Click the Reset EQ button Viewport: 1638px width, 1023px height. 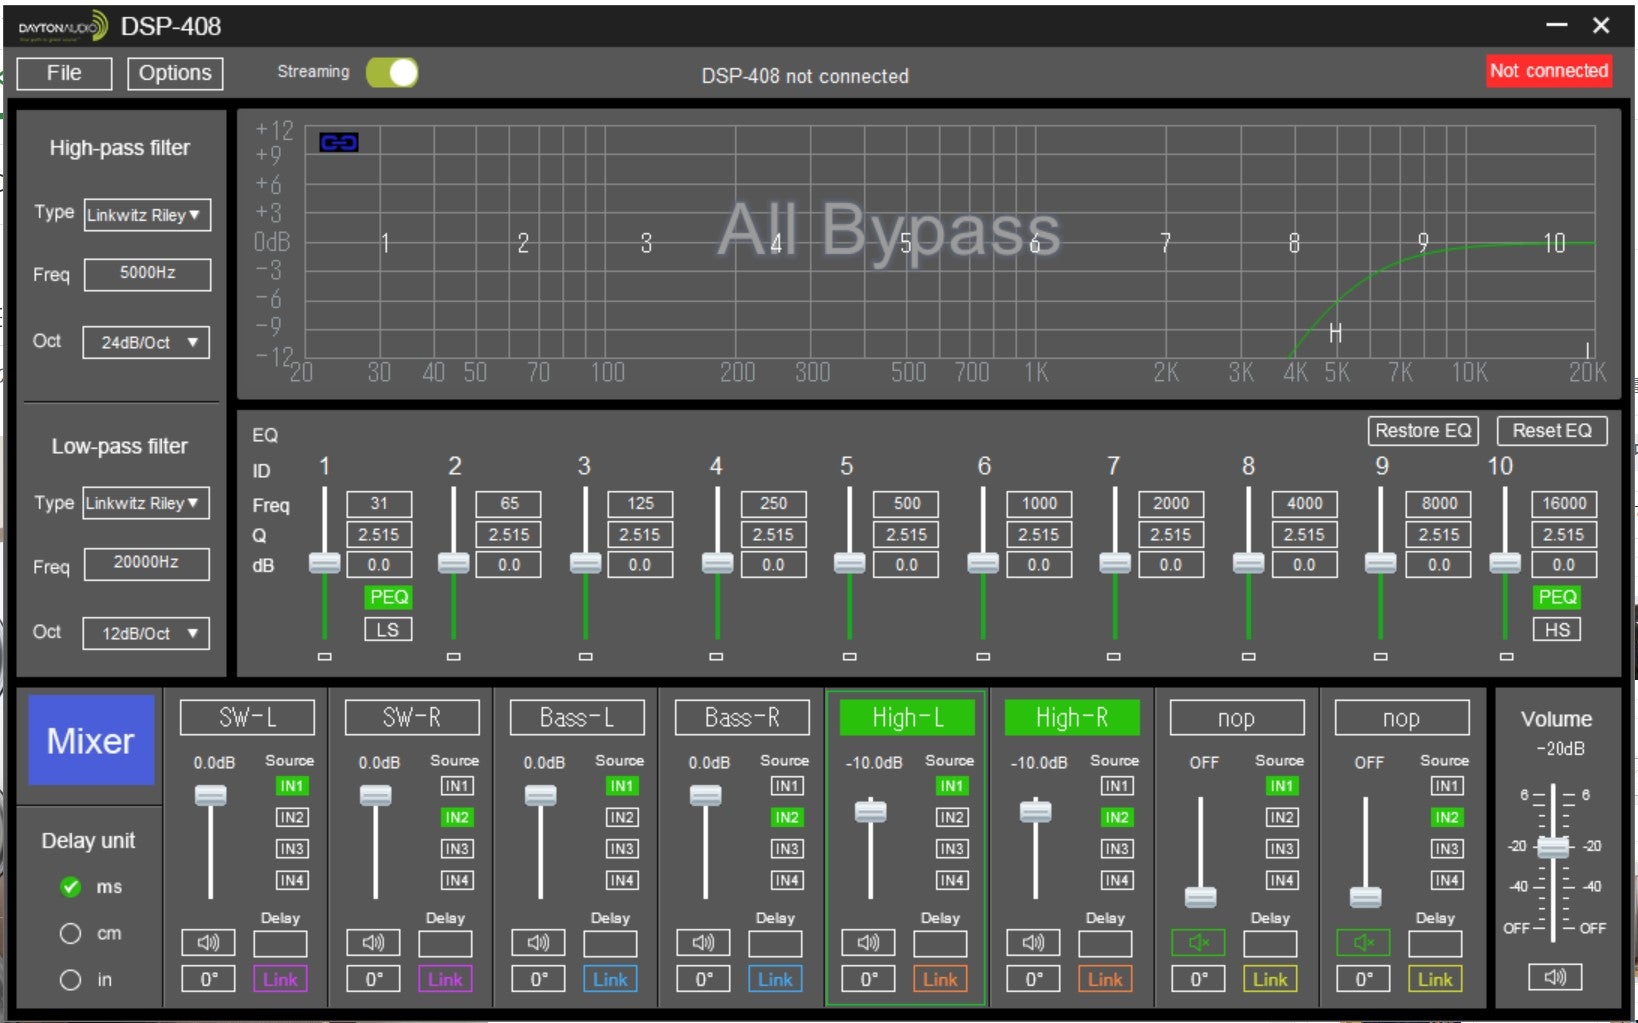point(1551,431)
